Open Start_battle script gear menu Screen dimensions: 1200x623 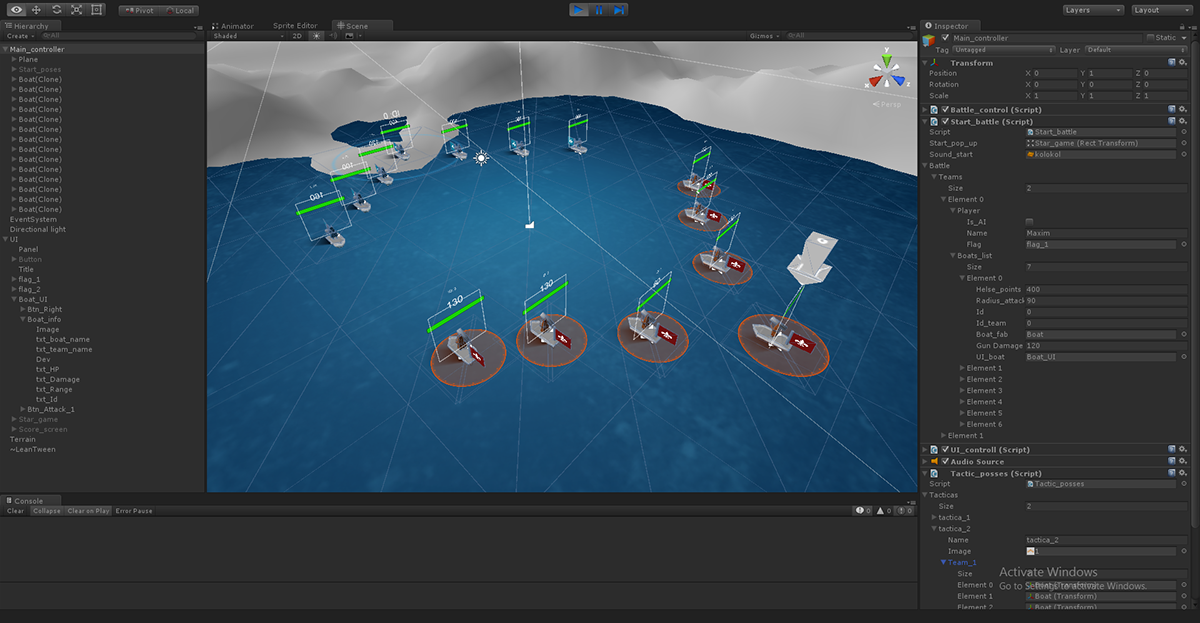[1184, 122]
